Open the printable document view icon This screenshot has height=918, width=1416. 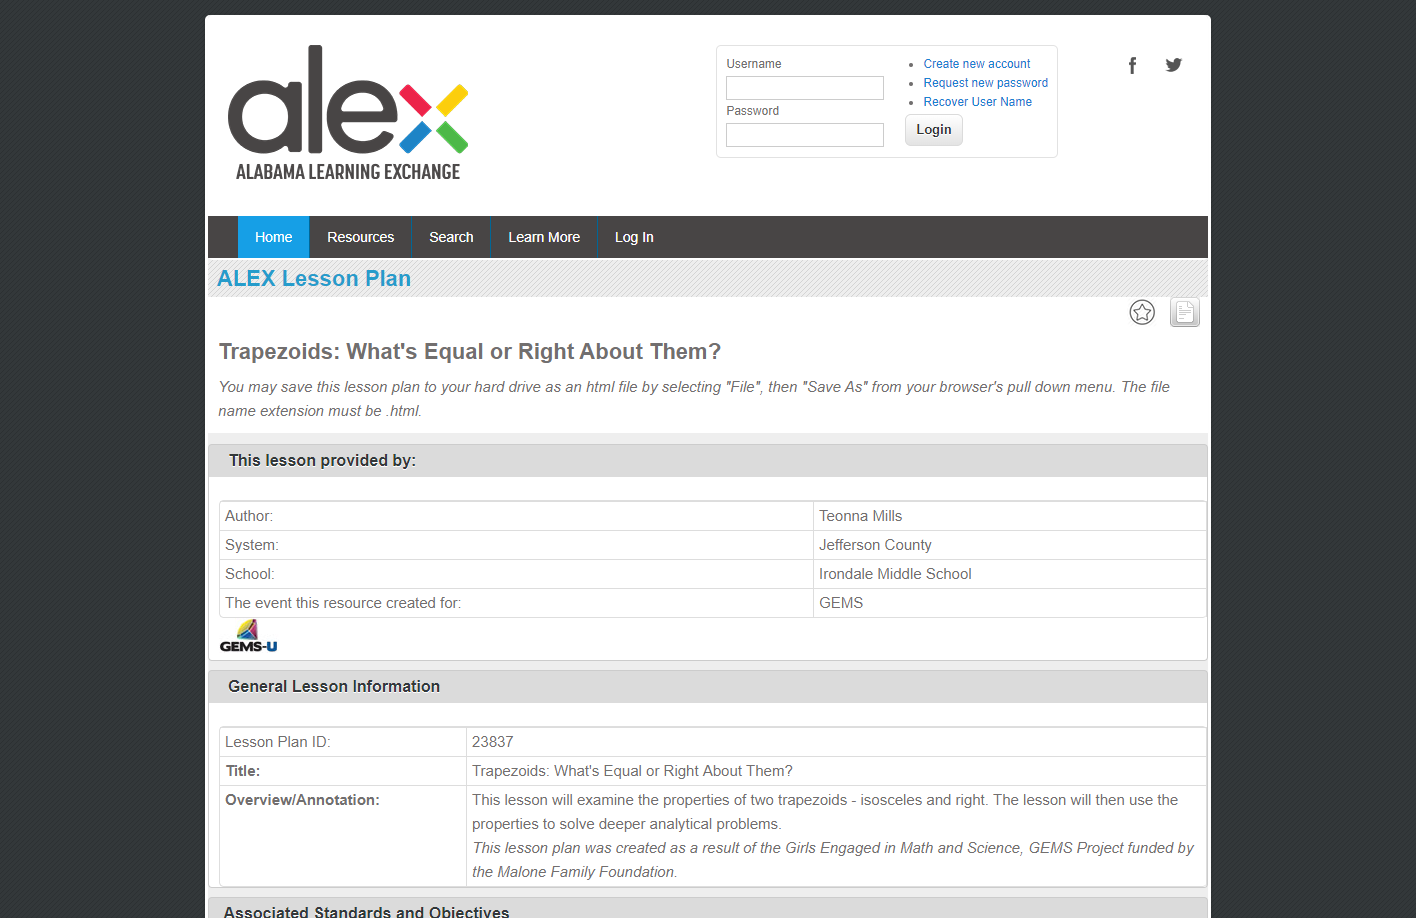coord(1184,312)
